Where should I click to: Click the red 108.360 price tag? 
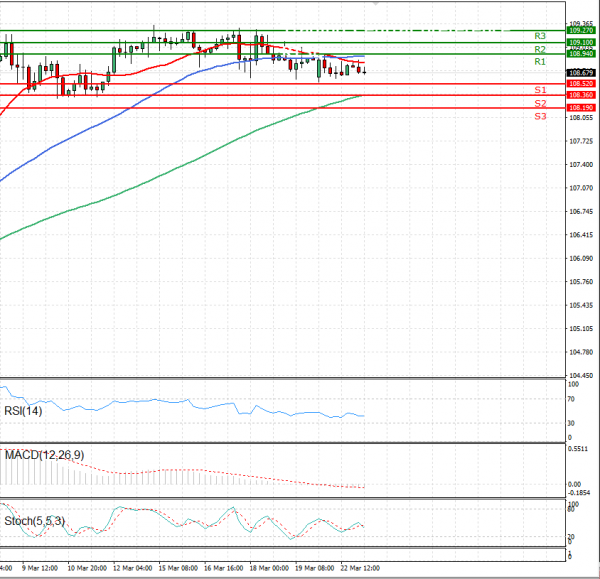580,95
